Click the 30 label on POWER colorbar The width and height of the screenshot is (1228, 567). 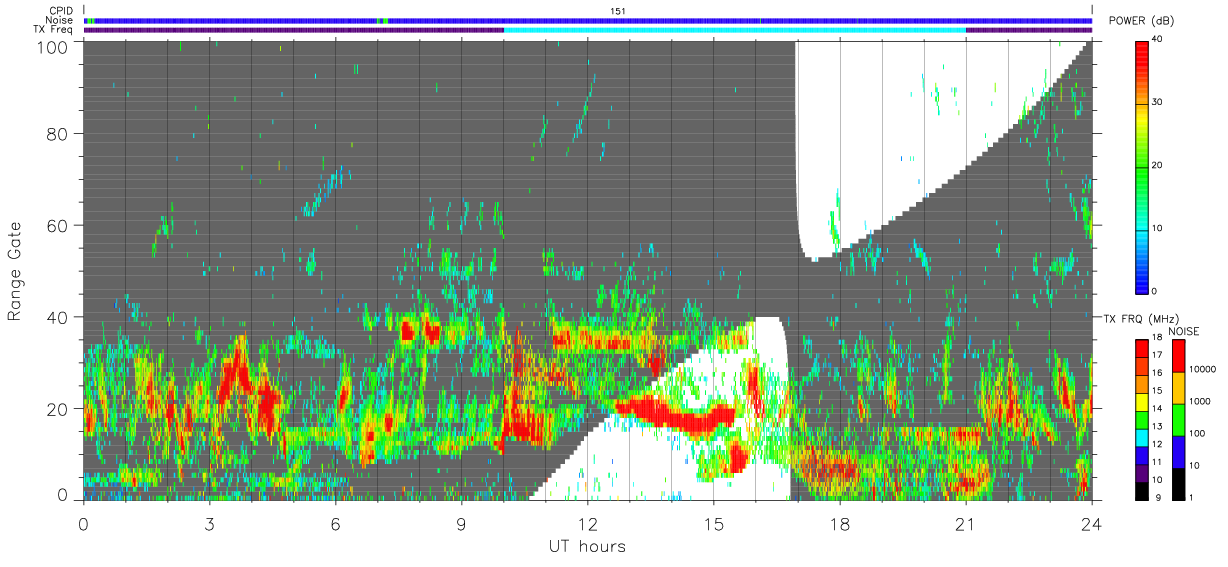pyautogui.click(x=1159, y=102)
